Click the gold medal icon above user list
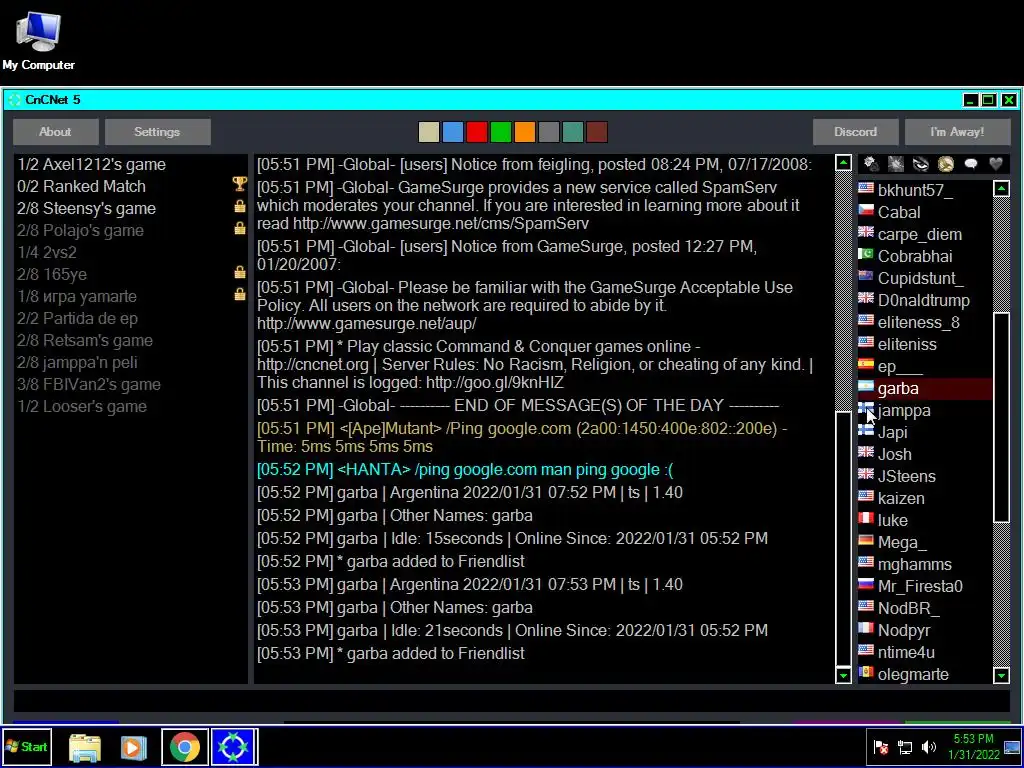 [x=946, y=164]
